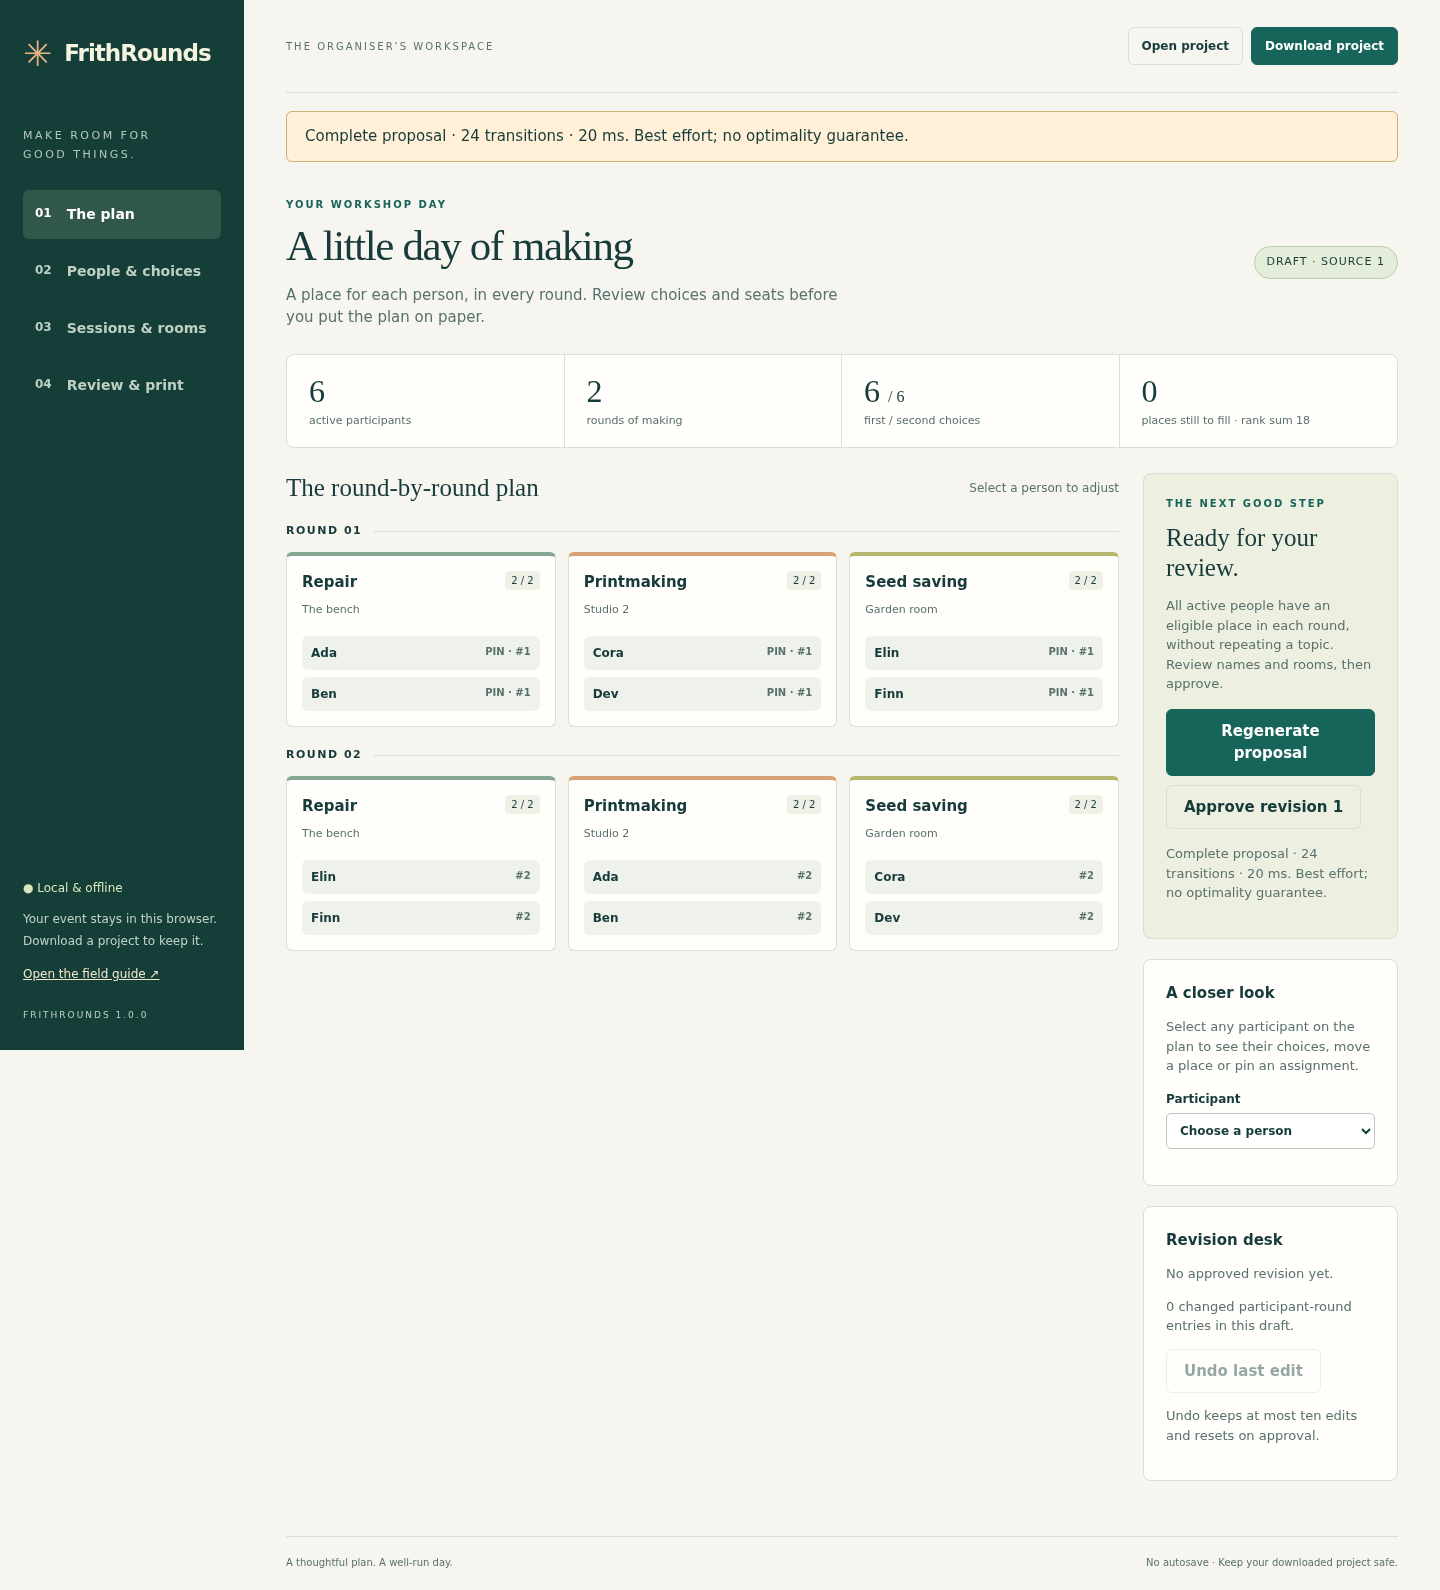Click the places still to fill stat

(1258, 401)
